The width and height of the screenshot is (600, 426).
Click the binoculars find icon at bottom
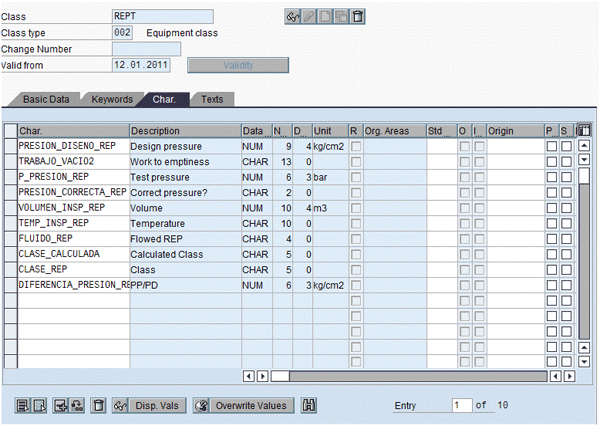point(309,405)
